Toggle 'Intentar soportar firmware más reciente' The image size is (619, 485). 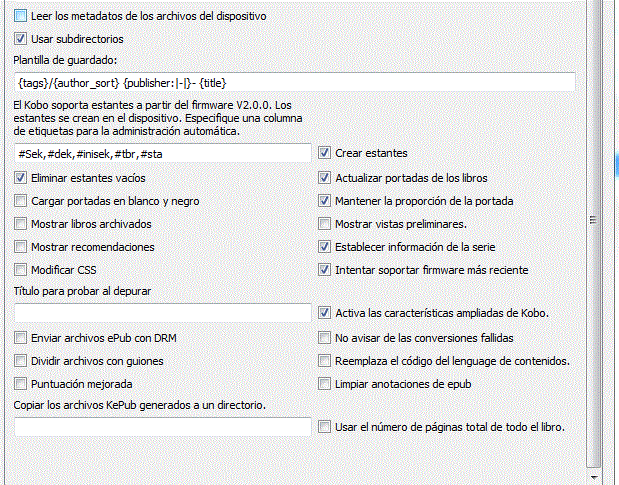click(325, 269)
